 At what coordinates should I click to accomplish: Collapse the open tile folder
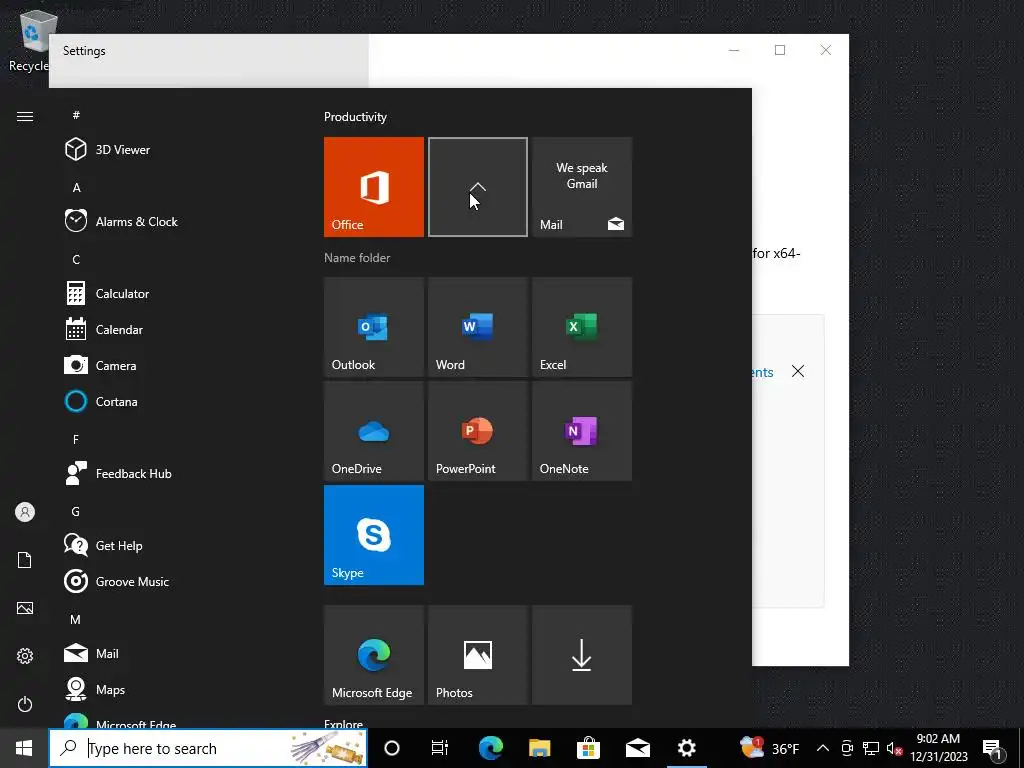[x=477, y=187]
